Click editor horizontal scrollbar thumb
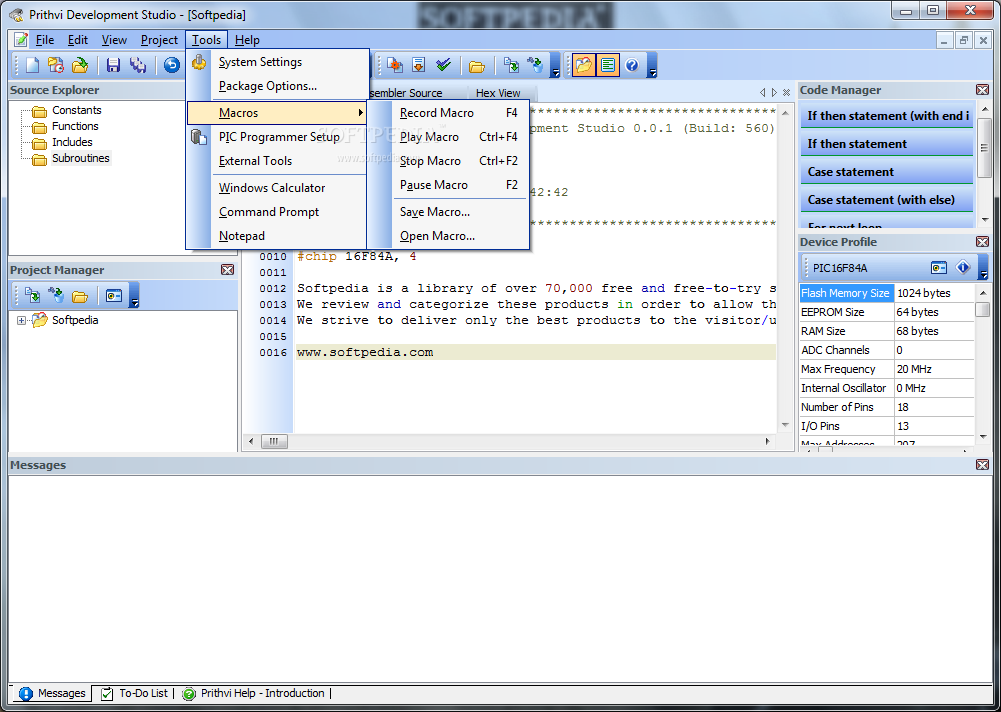Screen dimensions: 1001x712 (274, 441)
